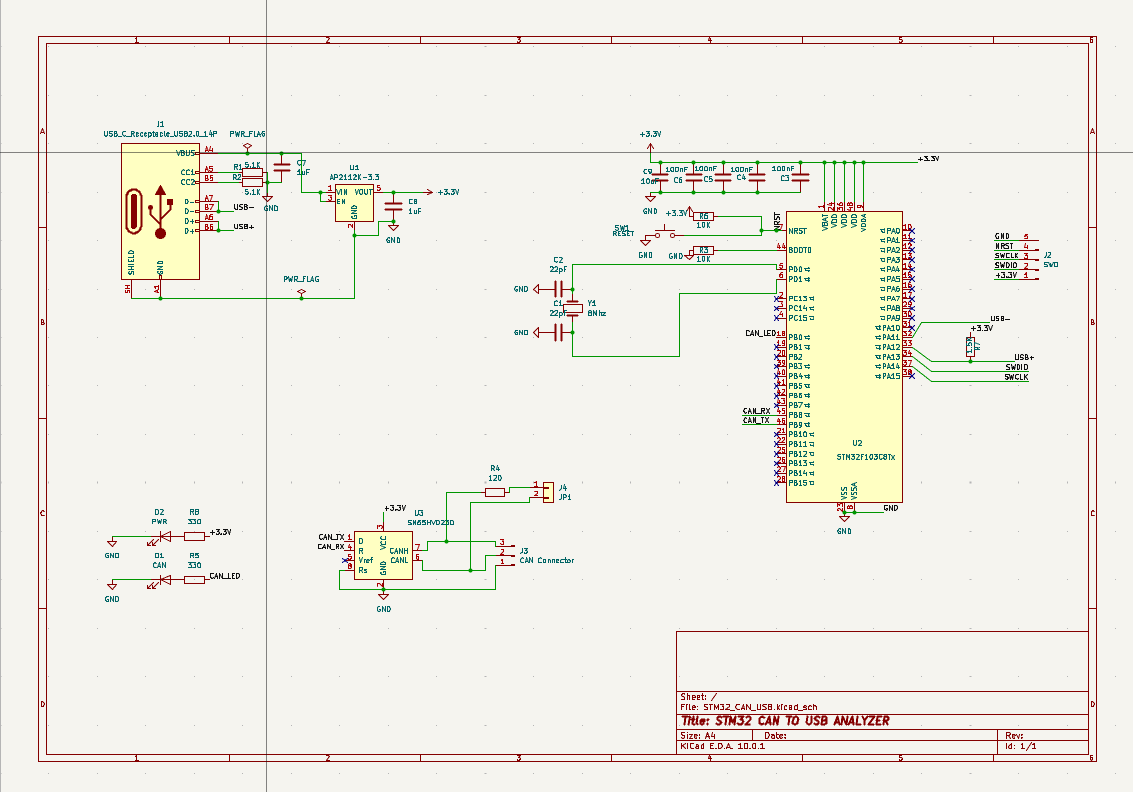
Task: Select resistor R7 1.5K near USB+
Action: point(970,348)
